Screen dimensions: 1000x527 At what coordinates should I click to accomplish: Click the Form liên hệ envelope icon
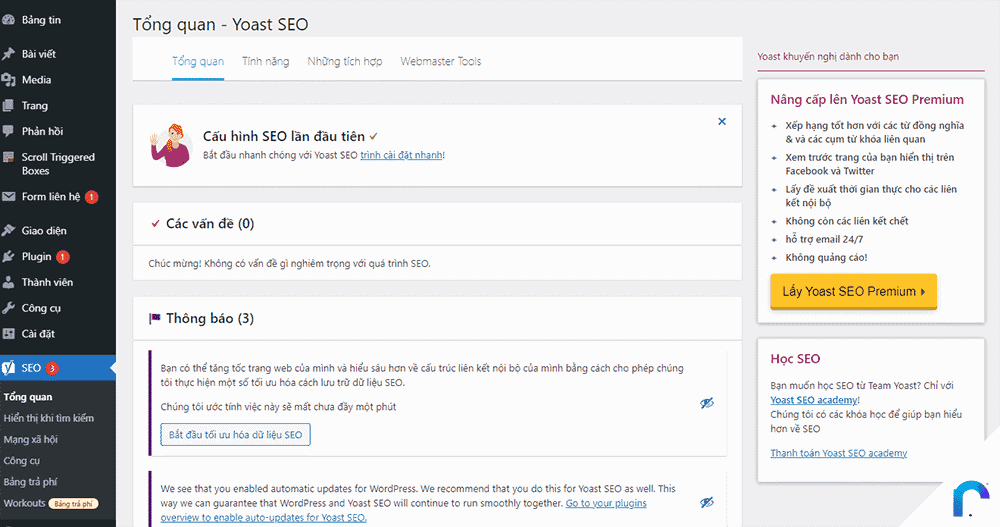8,197
